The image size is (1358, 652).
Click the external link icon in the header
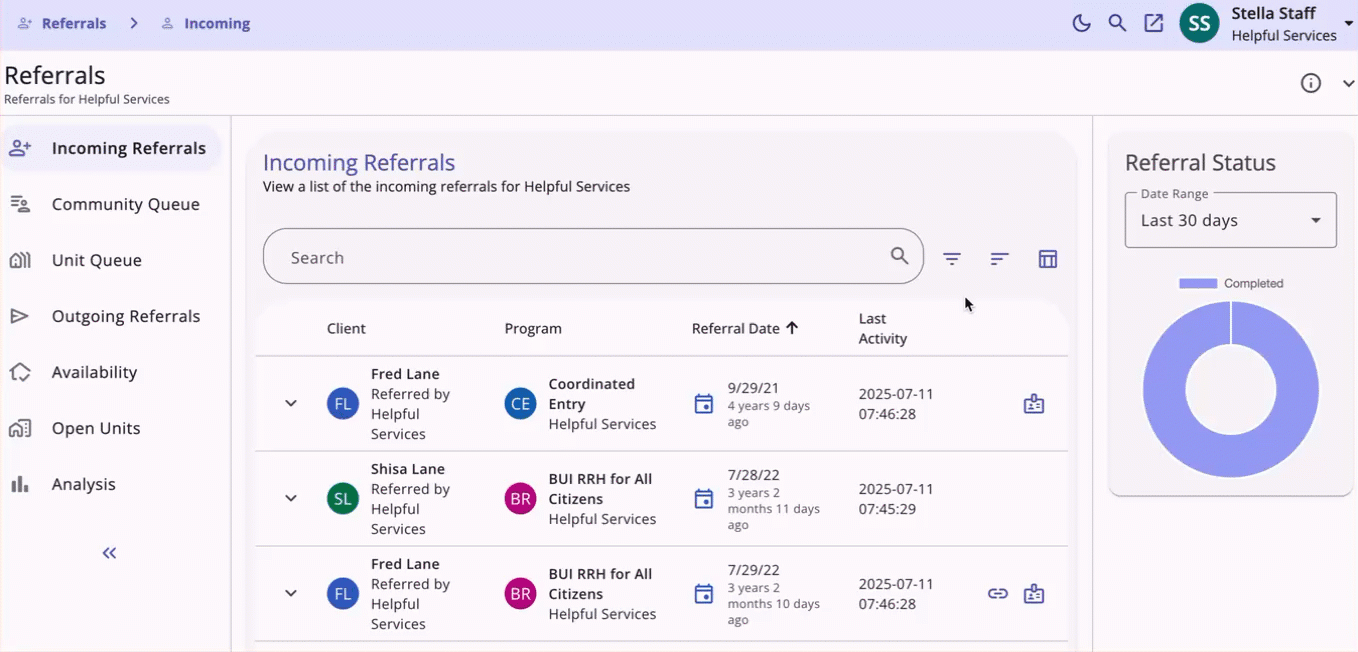(x=1153, y=22)
